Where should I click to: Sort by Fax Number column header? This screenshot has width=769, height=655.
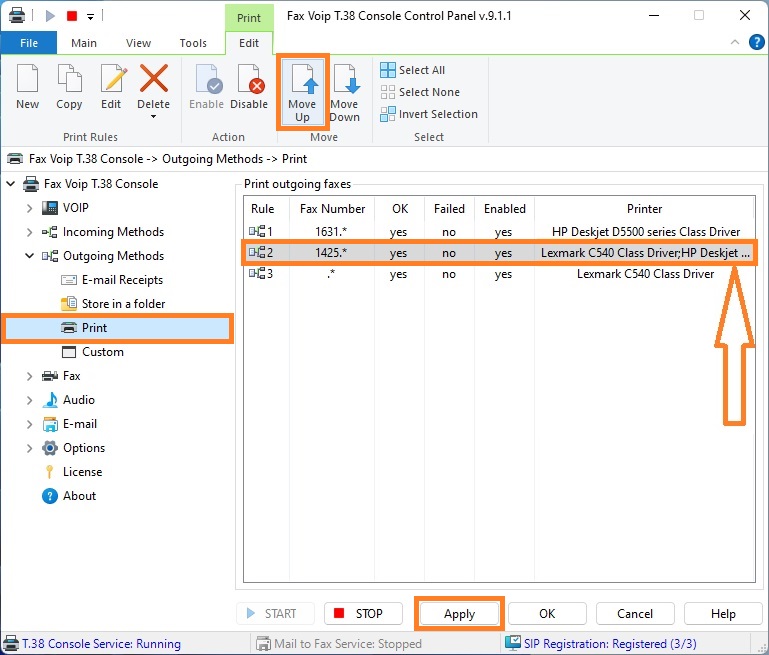(332, 209)
